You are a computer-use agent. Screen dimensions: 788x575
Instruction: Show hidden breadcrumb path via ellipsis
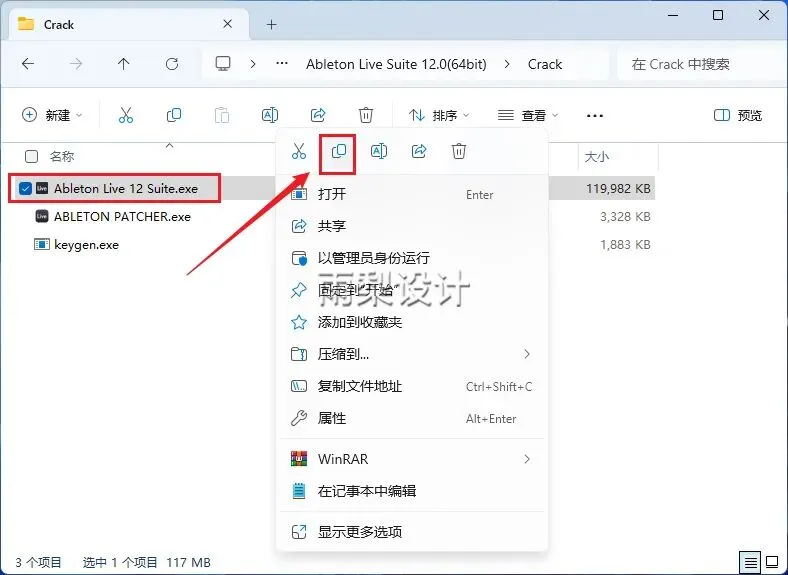pyautogui.click(x=282, y=64)
